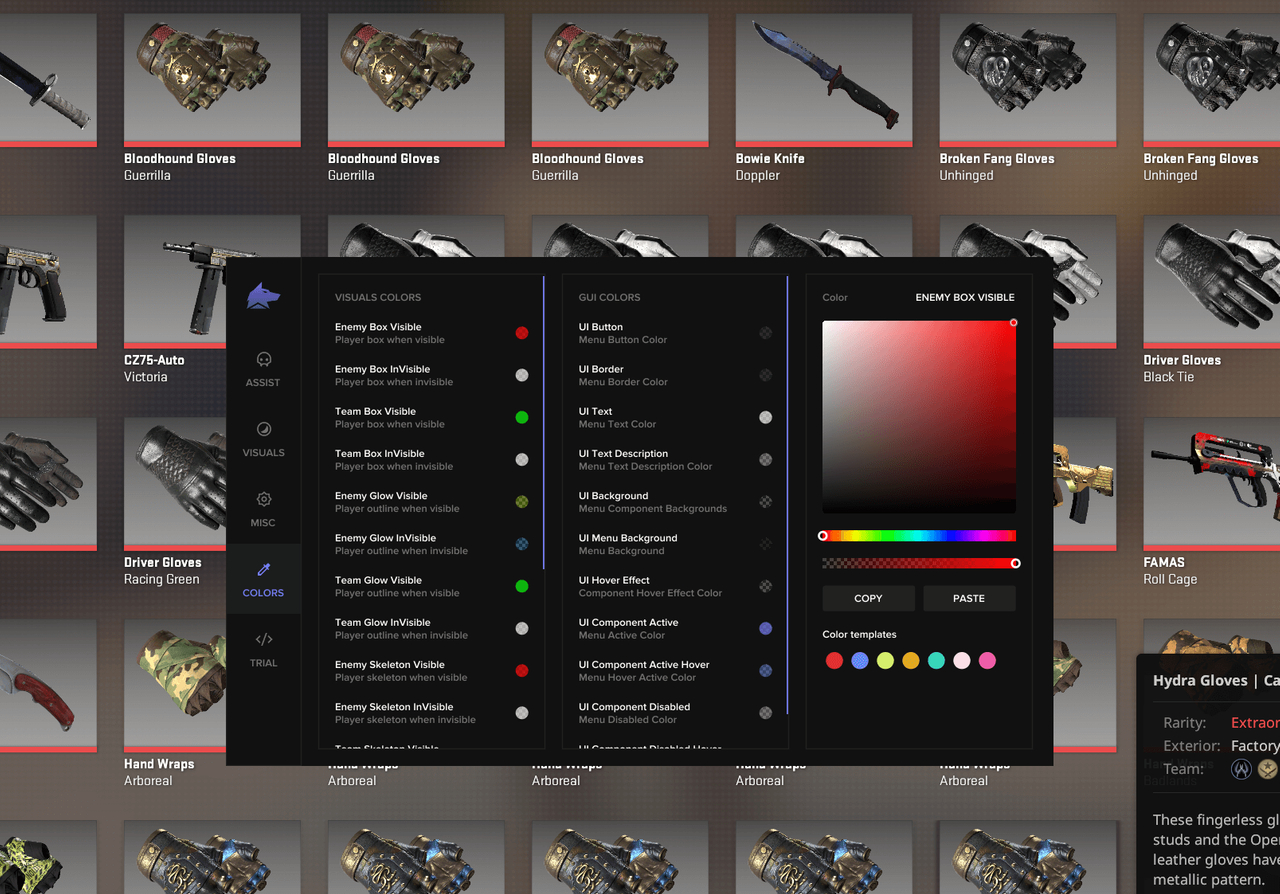Open the ASSIST section from the sidebar
The width and height of the screenshot is (1280, 894).
click(x=263, y=371)
